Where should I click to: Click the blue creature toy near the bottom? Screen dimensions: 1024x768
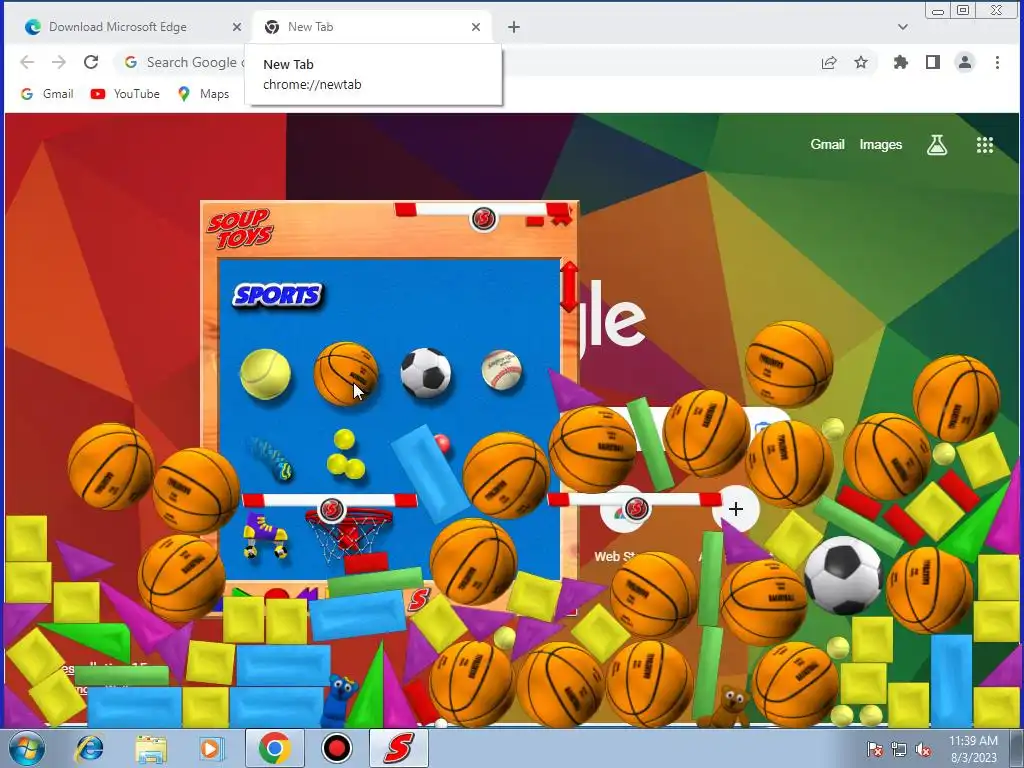coord(339,700)
